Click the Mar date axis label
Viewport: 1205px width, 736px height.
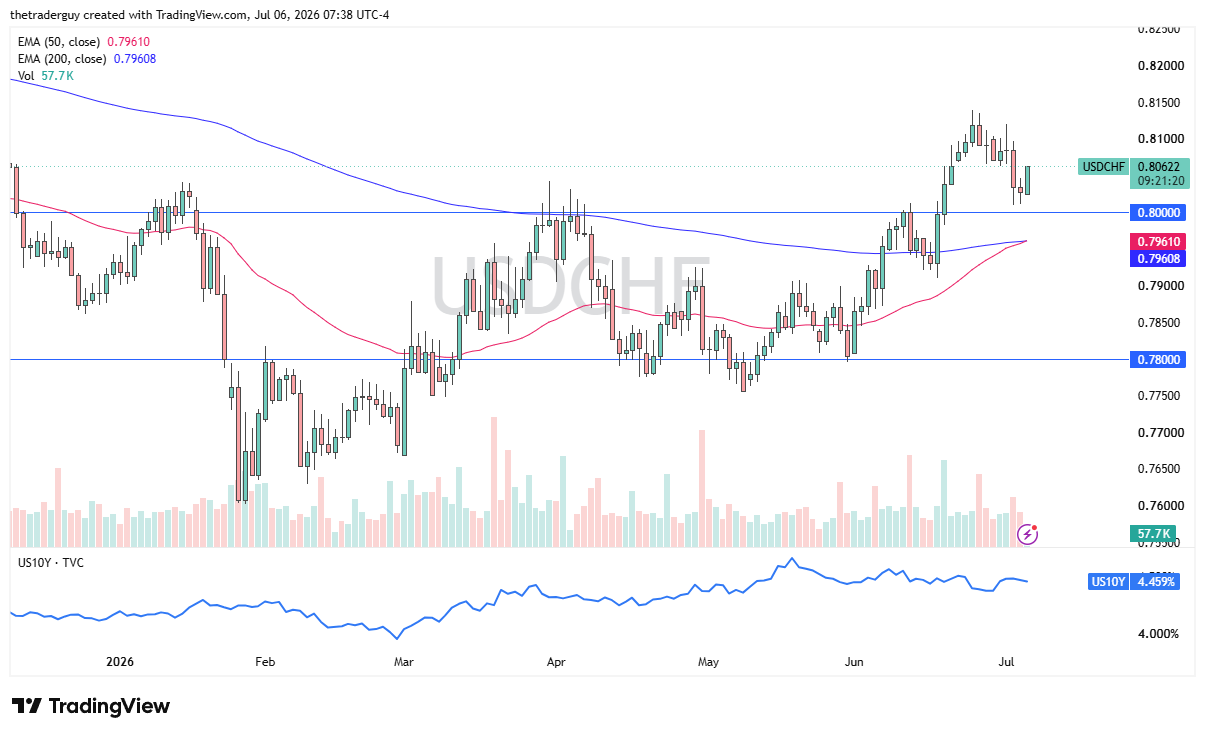[403, 662]
